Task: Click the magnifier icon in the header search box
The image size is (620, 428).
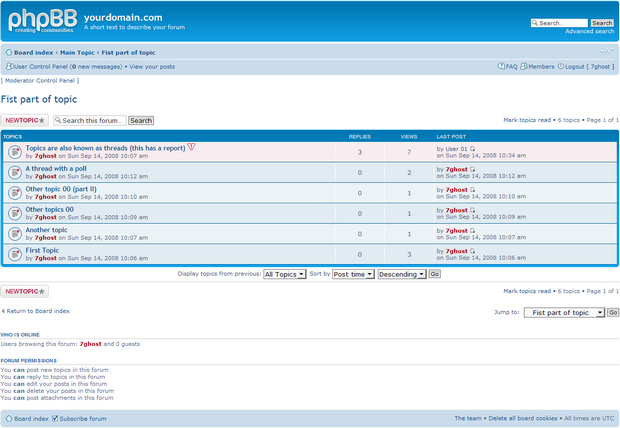Action: [x=535, y=23]
